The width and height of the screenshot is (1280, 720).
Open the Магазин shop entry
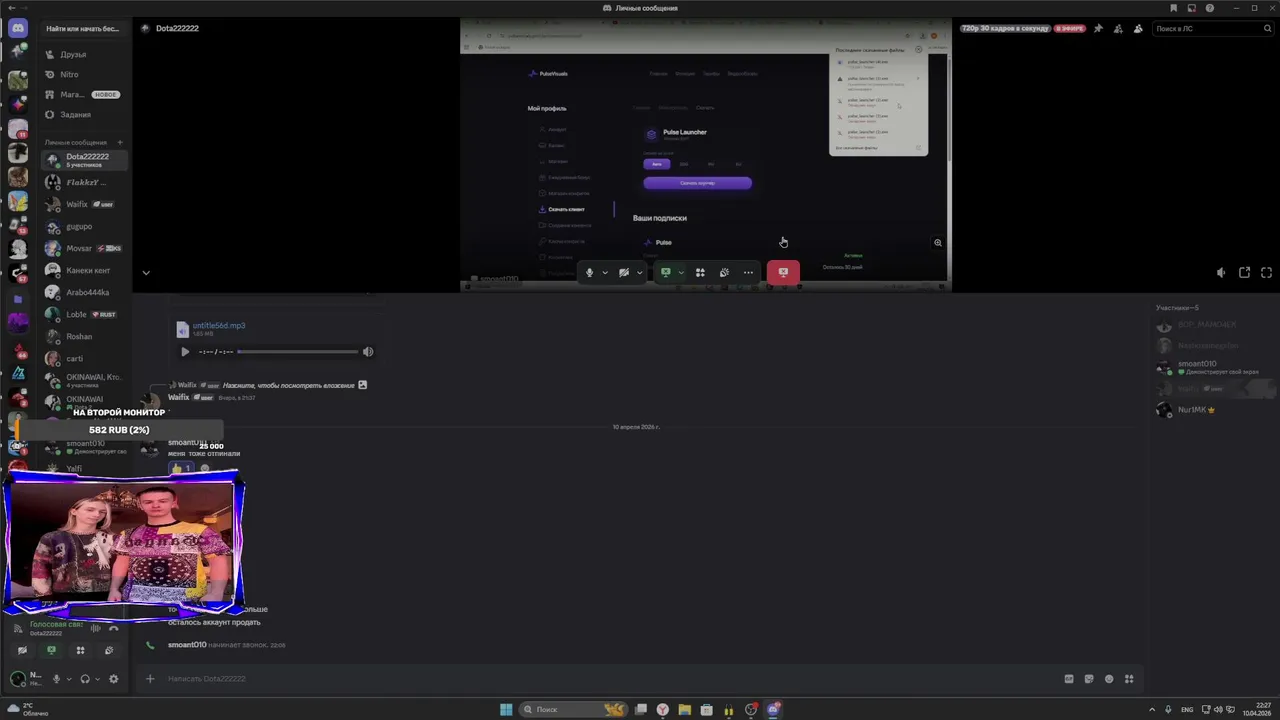coord(85,94)
